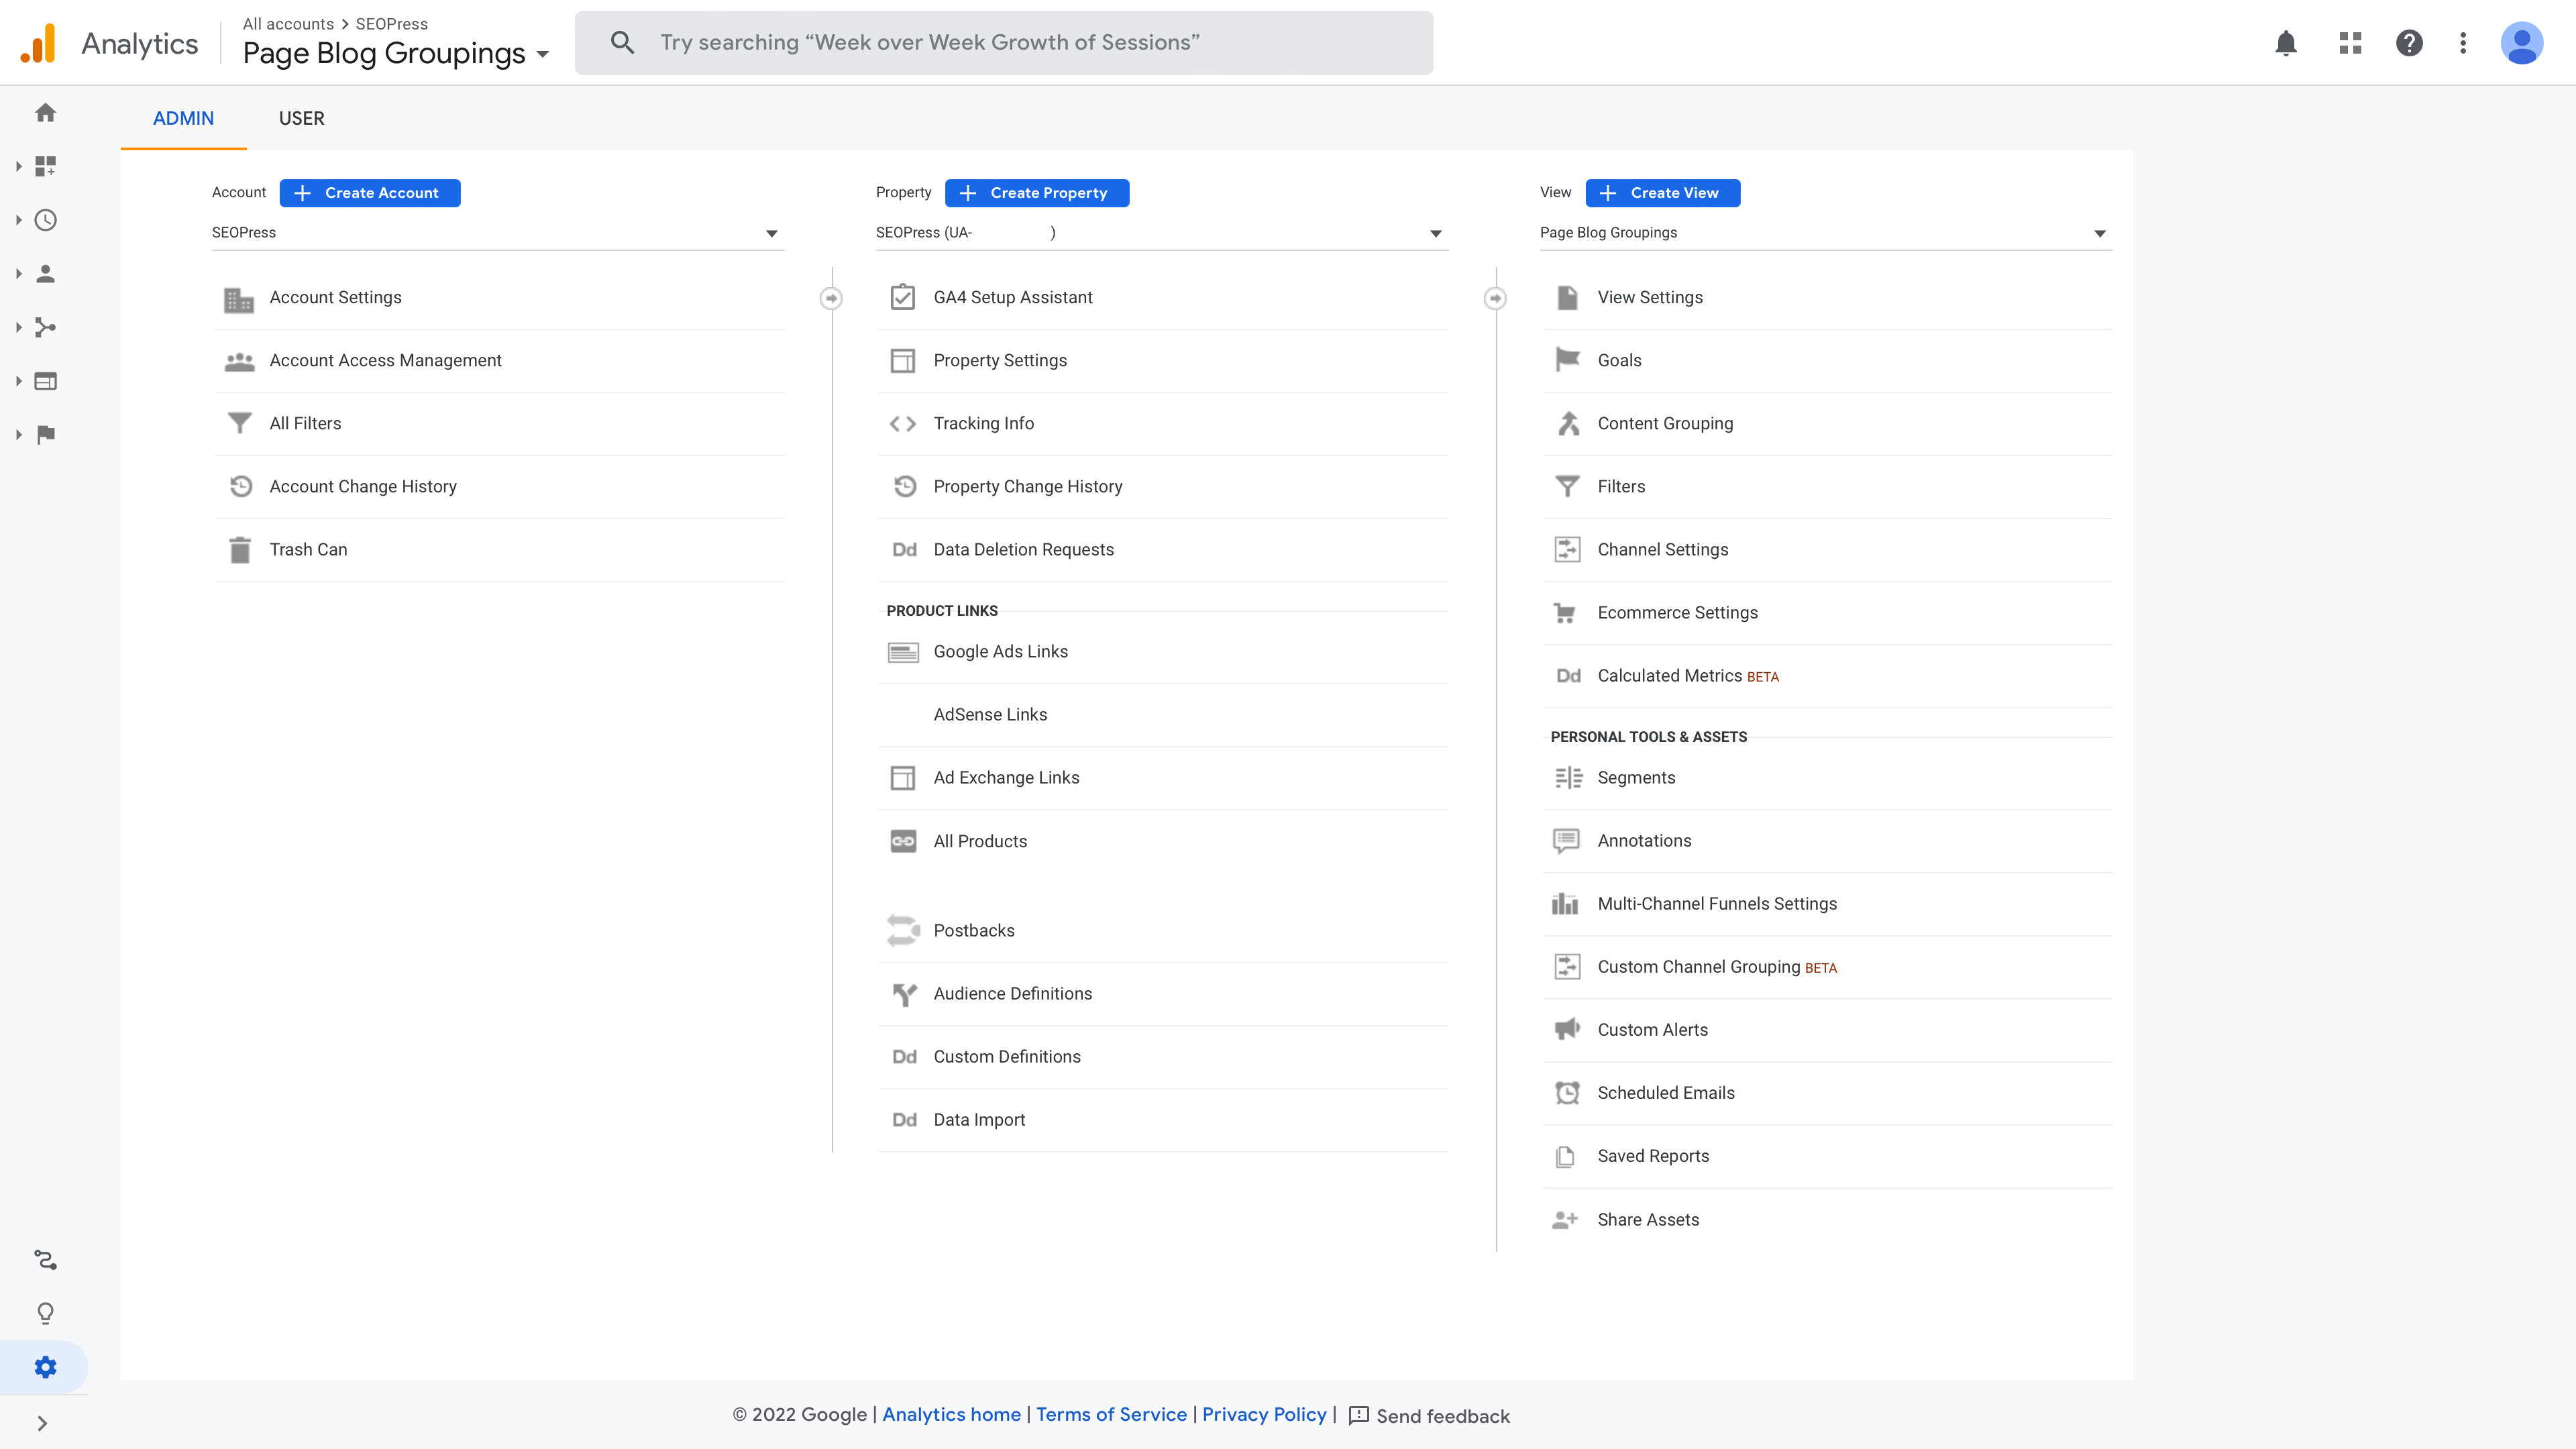Open Channel Settings
The width and height of the screenshot is (2576, 1449).
1826,550
